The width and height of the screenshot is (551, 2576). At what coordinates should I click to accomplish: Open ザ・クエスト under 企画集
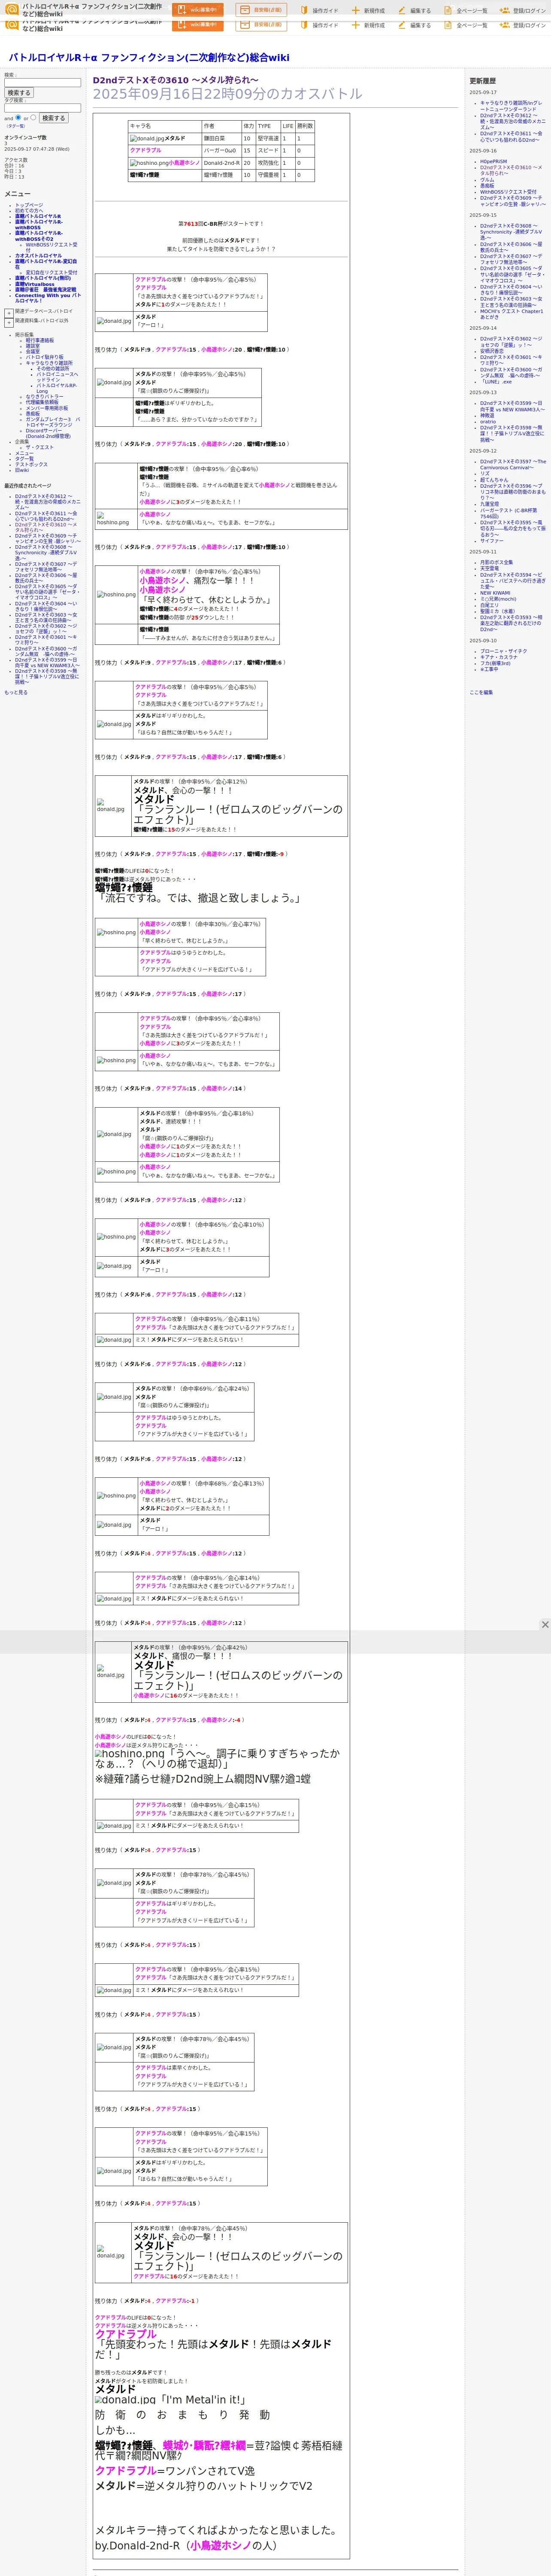[x=40, y=447]
